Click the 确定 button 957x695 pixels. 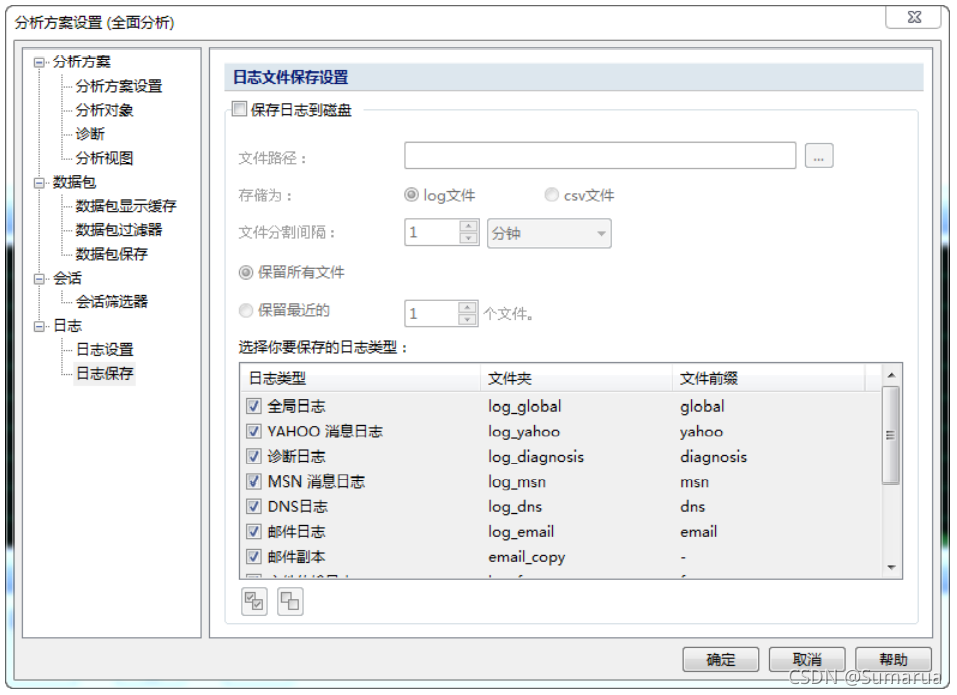[x=721, y=660]
